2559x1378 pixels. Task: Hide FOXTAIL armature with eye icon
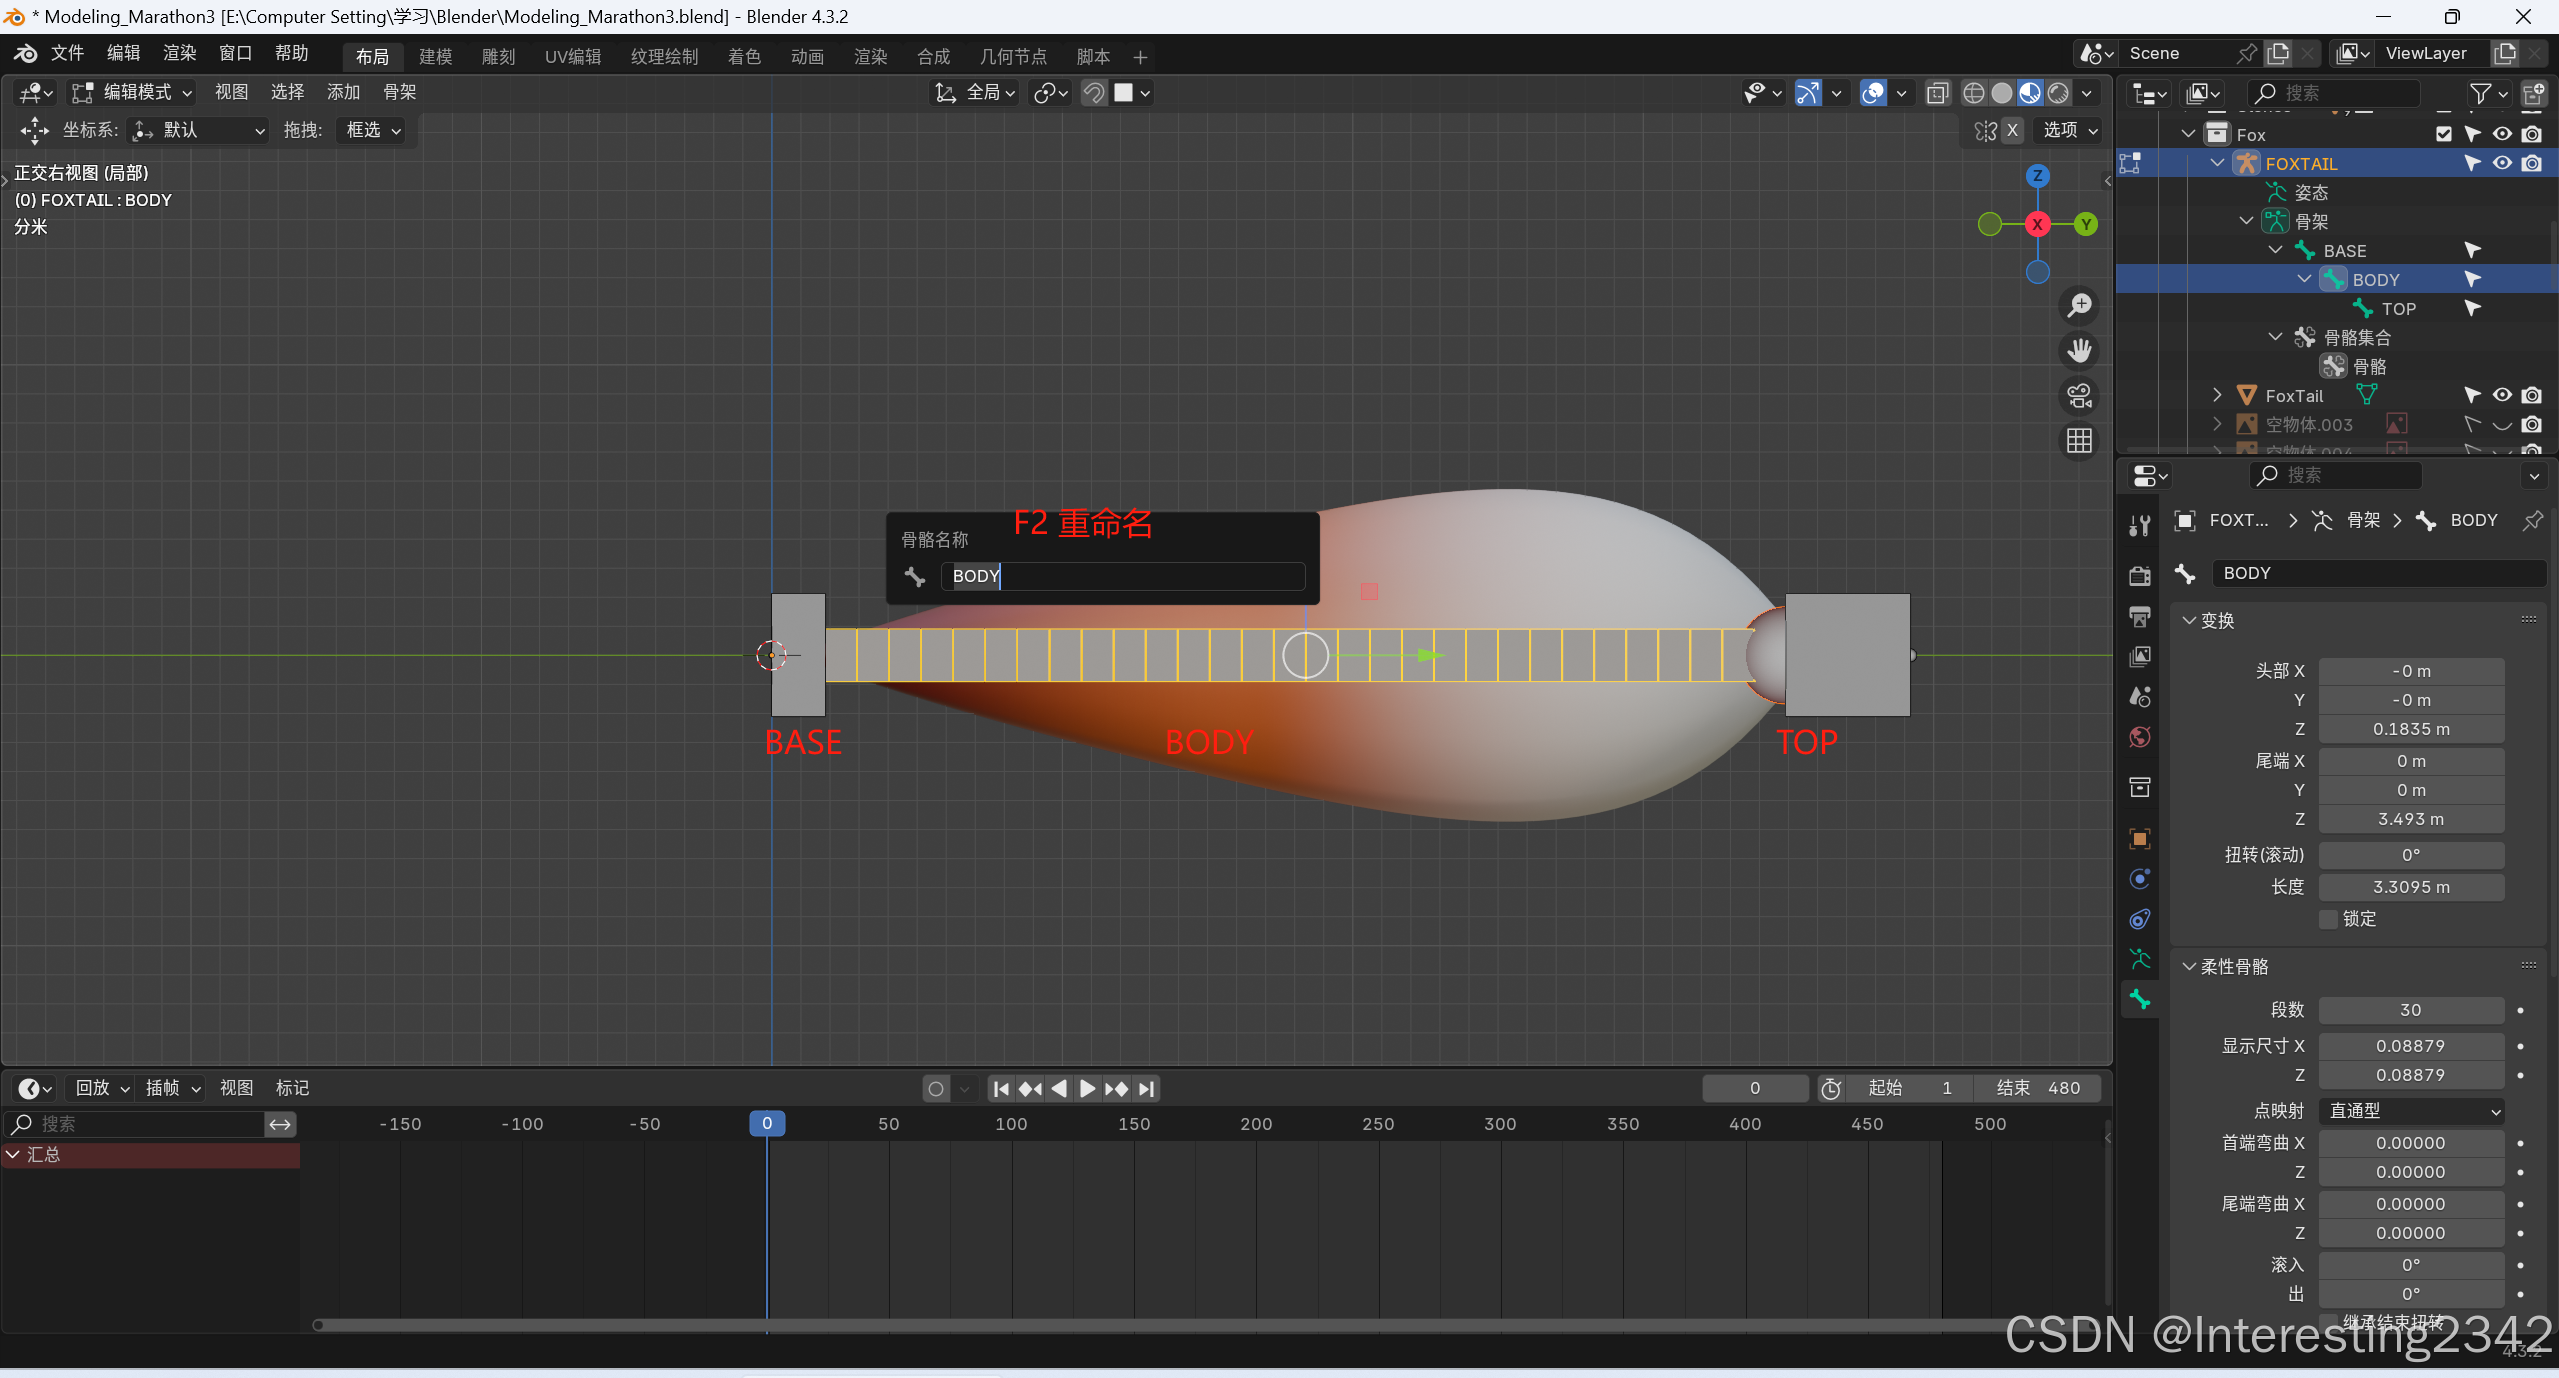pos(2502,163)
